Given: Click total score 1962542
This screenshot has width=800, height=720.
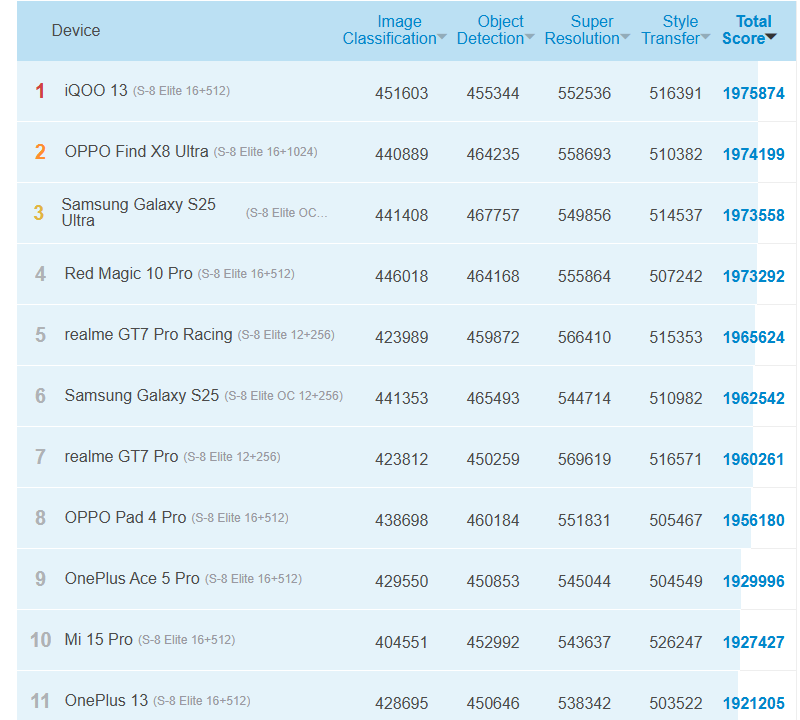Looking at the screenshot, I should pyautogui.click(x=754, y=398).
